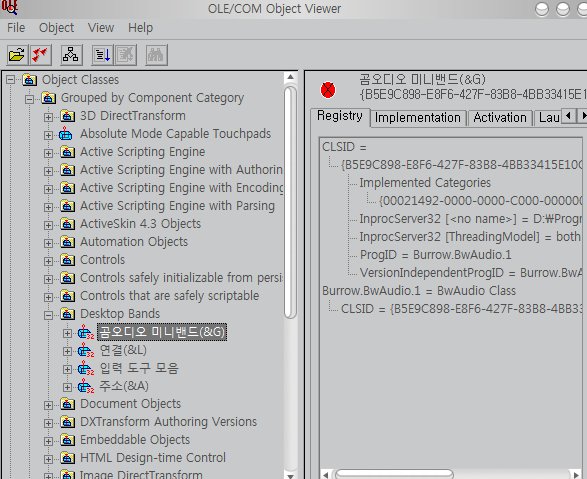The image size is (587, 479).
Task: Click the Desktop Bands folder icon
Action: click(67, 314)
